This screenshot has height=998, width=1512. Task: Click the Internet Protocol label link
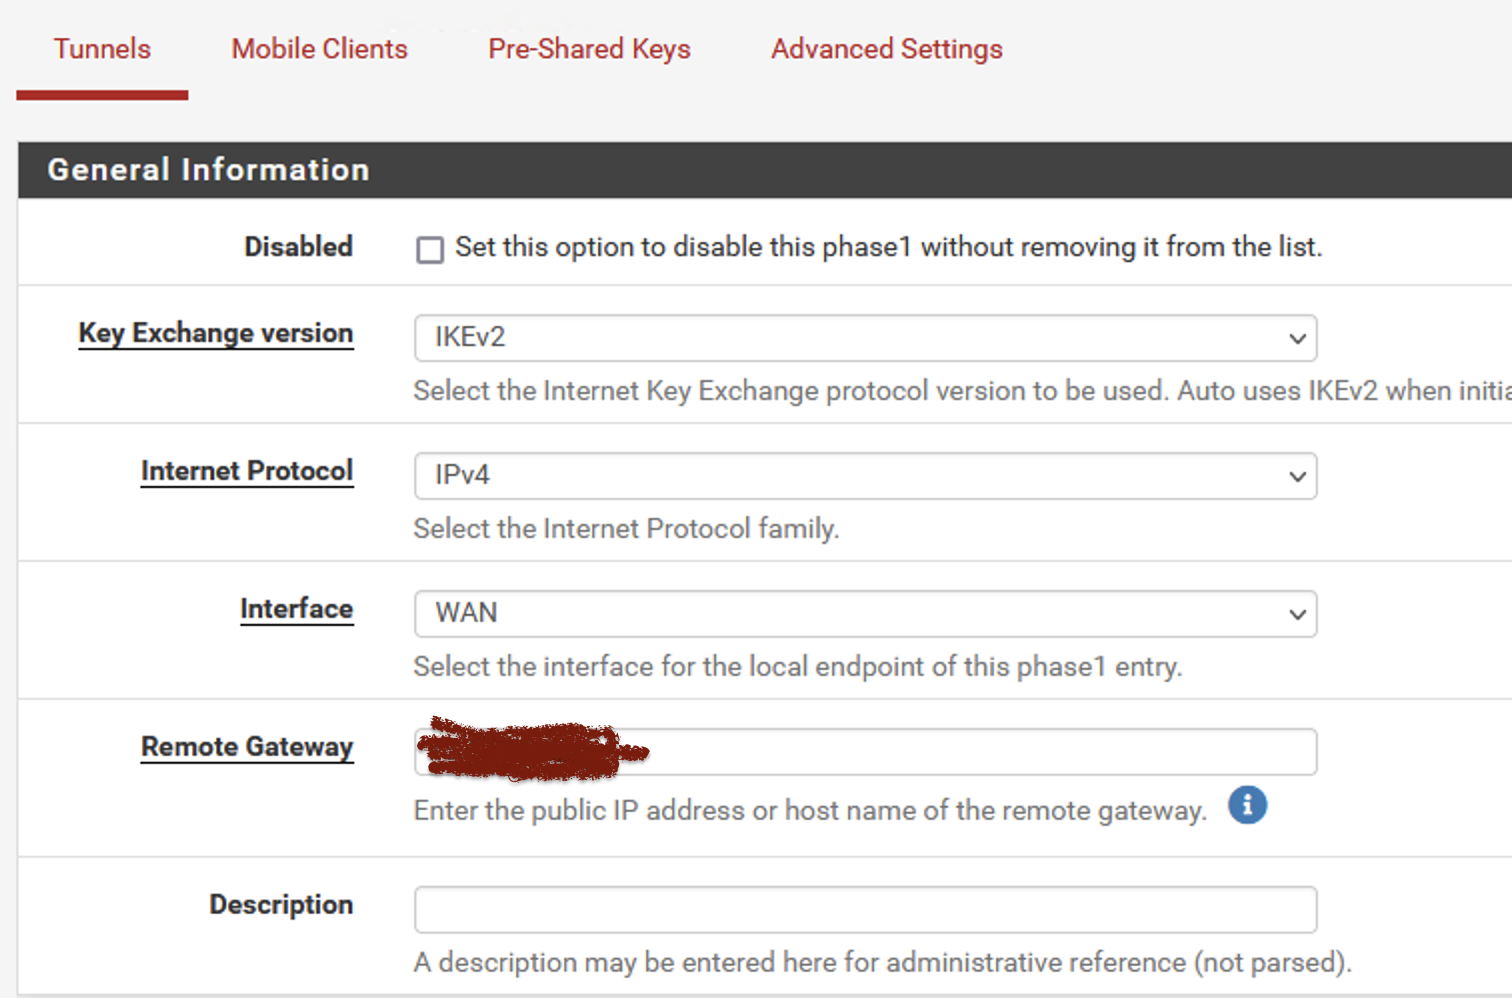click(x=247, y=471)
